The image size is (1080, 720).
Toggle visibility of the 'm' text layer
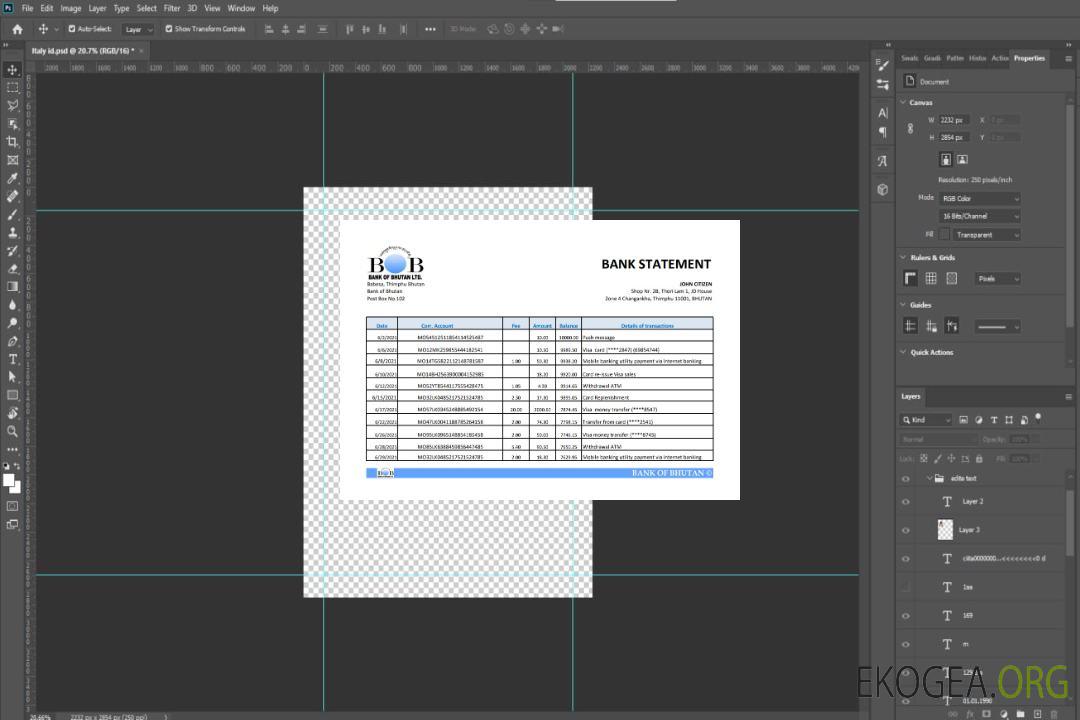906,645
